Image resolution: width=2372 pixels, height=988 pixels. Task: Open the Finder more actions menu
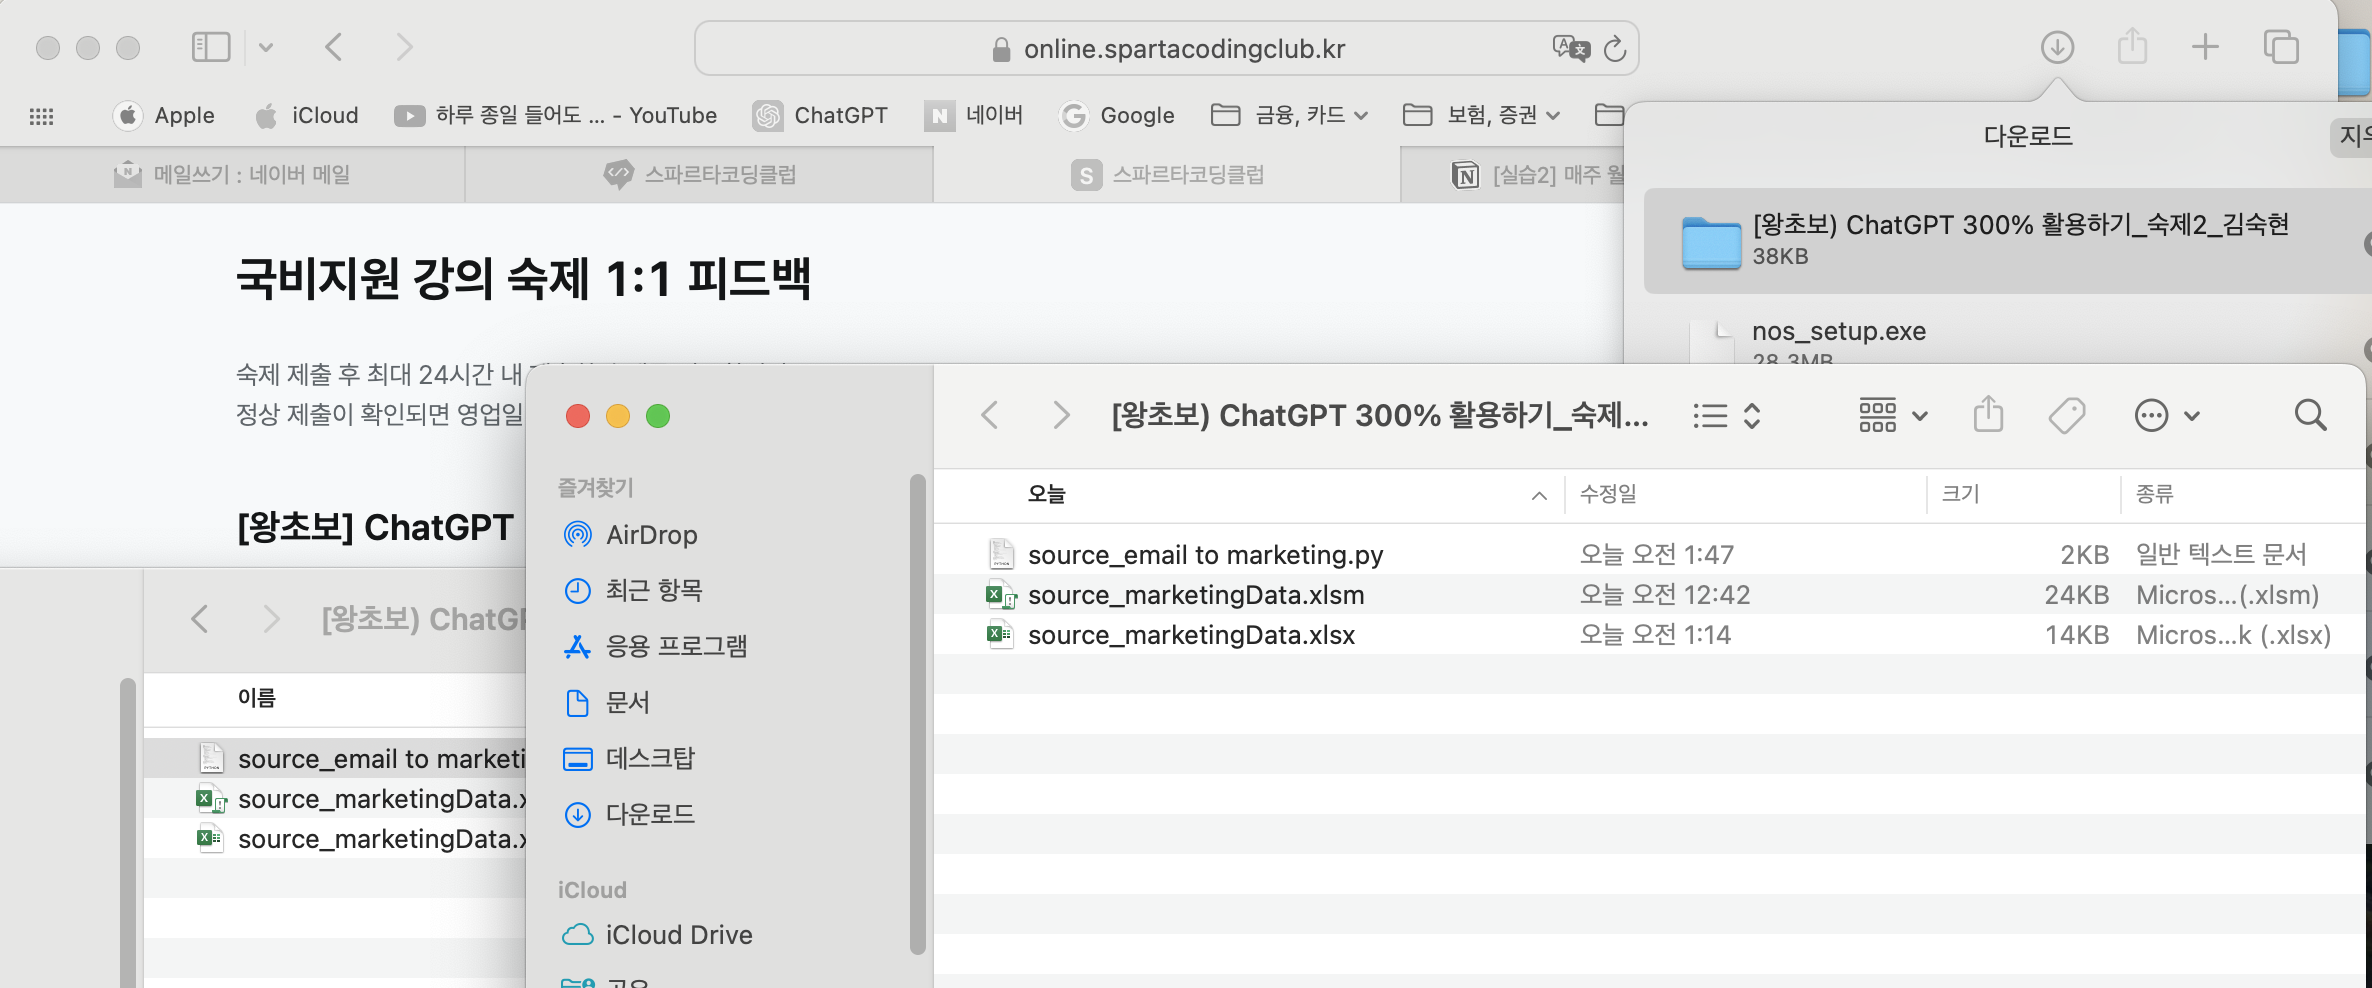click(2167, 415)
